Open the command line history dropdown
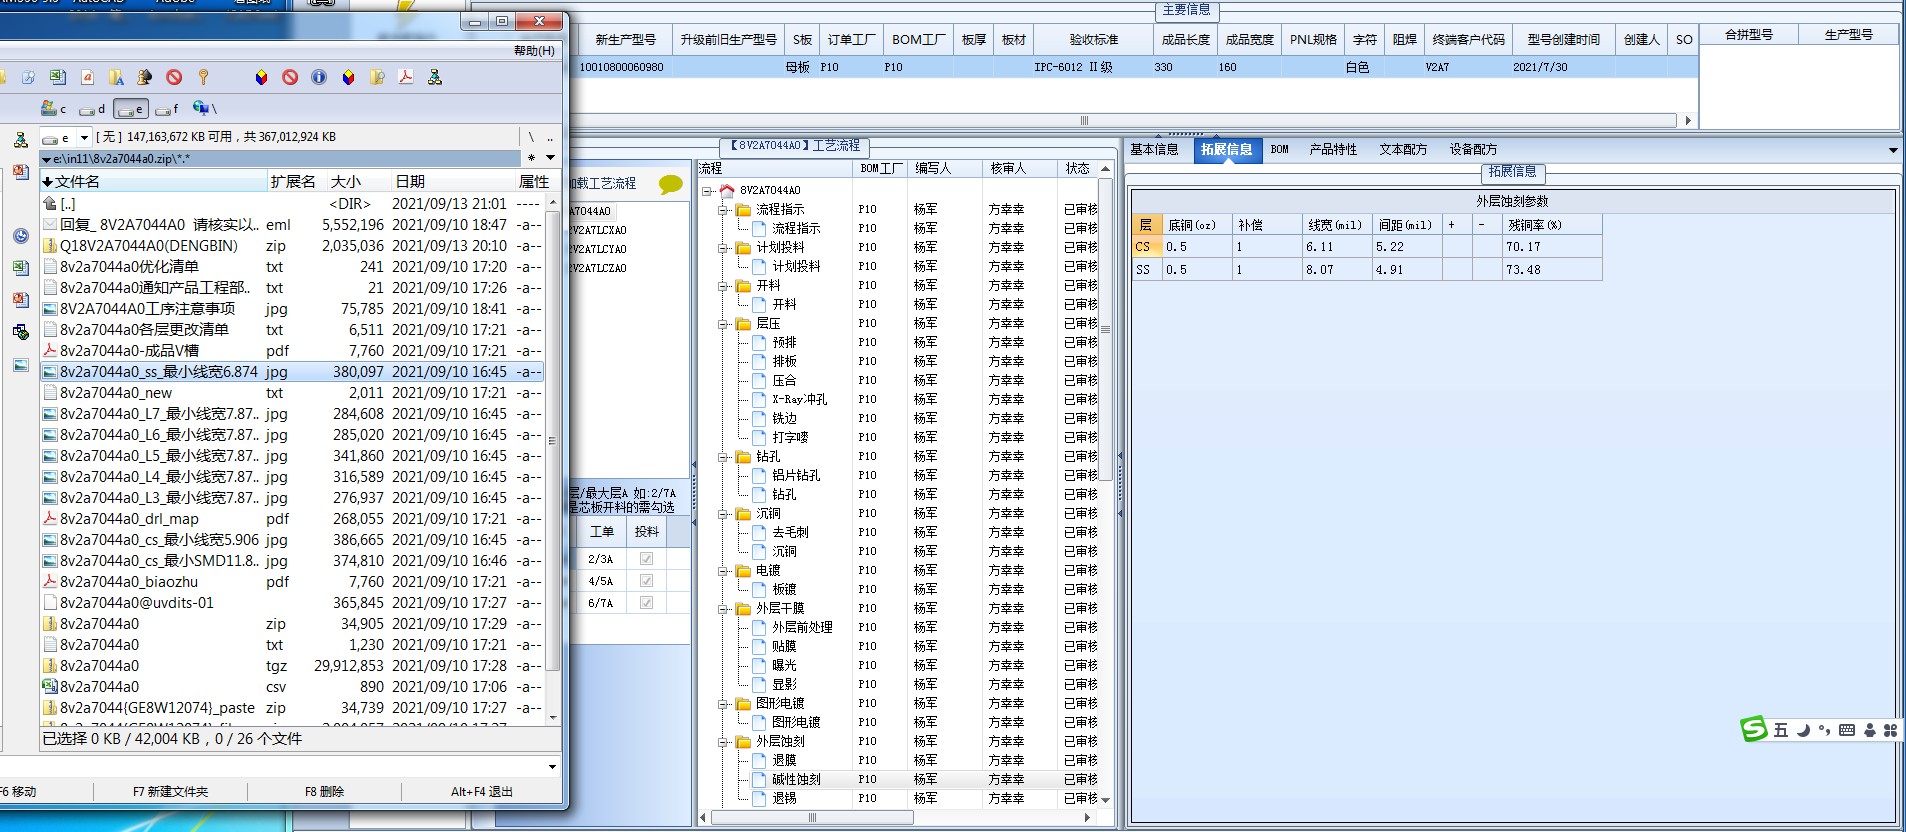The image size is (1906, 832). [552, 767]
